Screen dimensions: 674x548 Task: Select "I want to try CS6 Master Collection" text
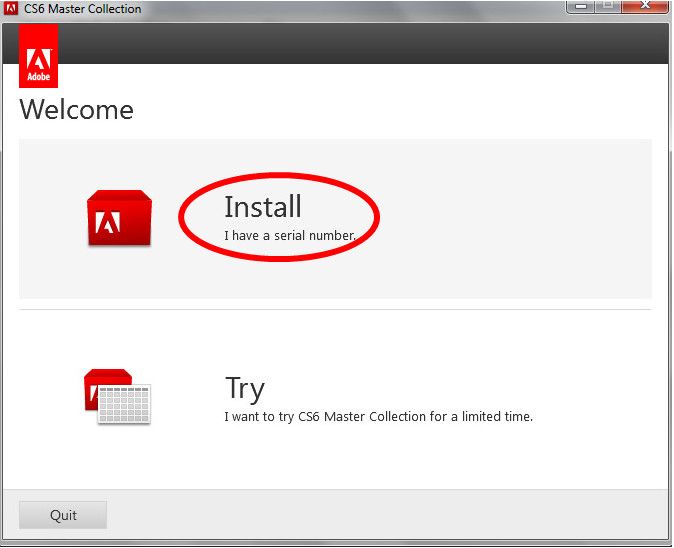point(325,416)
